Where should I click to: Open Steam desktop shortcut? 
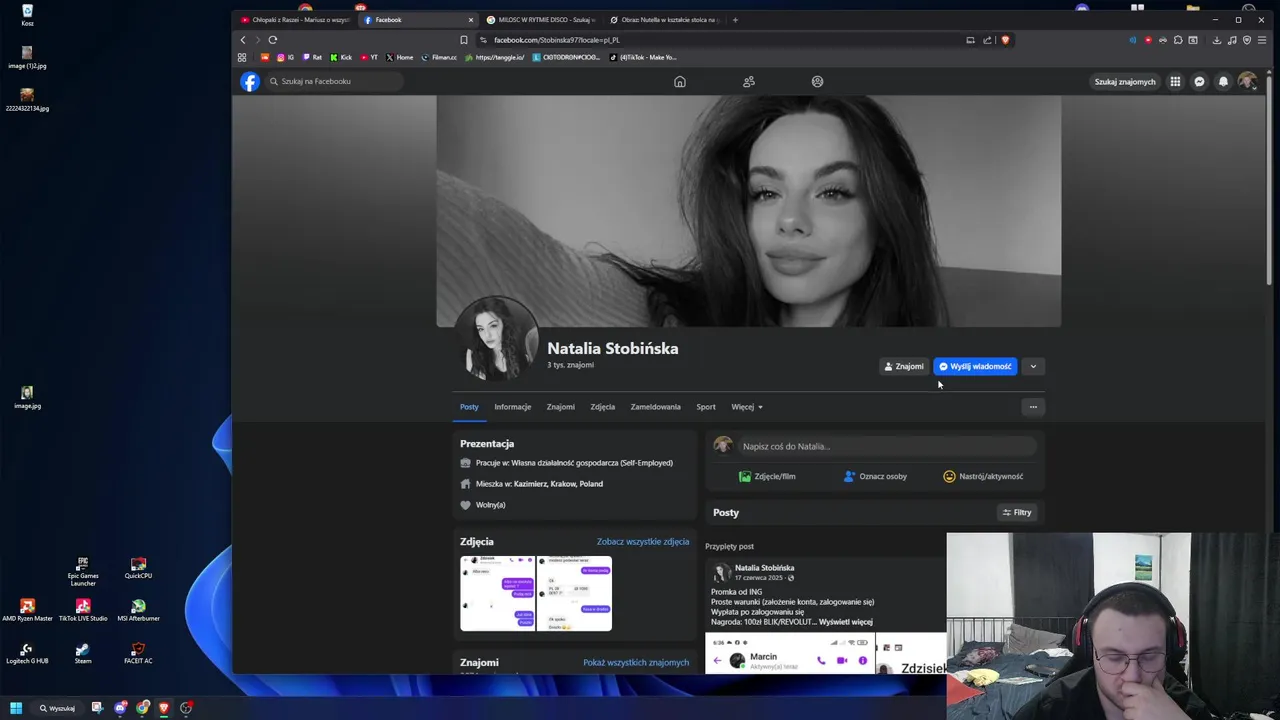pyautogui.click(x=83, y=652)
